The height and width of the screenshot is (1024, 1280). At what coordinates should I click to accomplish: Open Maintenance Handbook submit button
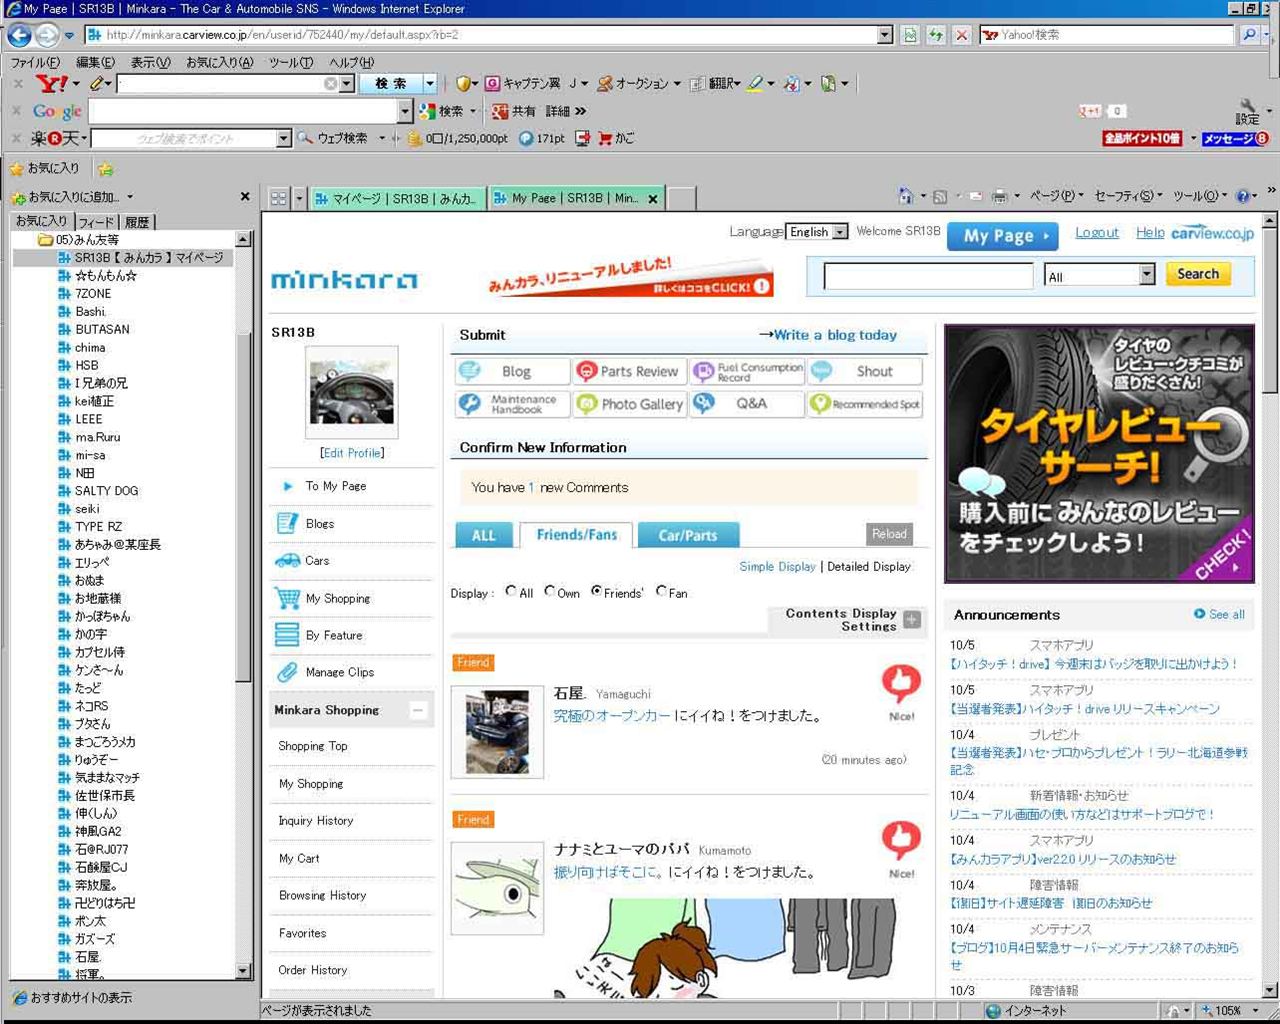tap(512, 404)
